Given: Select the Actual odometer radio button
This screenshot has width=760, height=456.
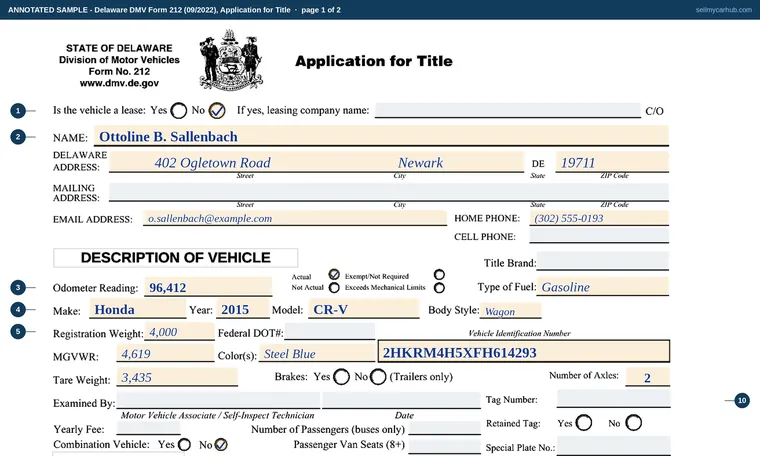Looking at the screenshot, I should 334,275.
